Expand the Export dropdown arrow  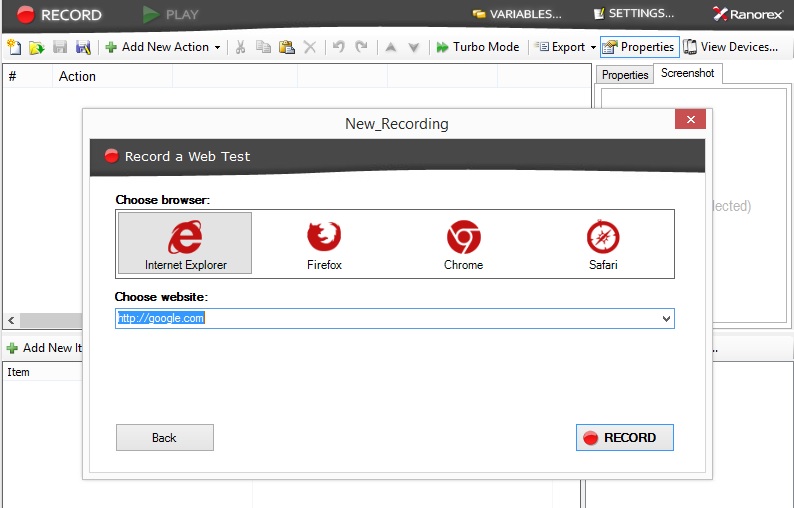coord(593,48)
